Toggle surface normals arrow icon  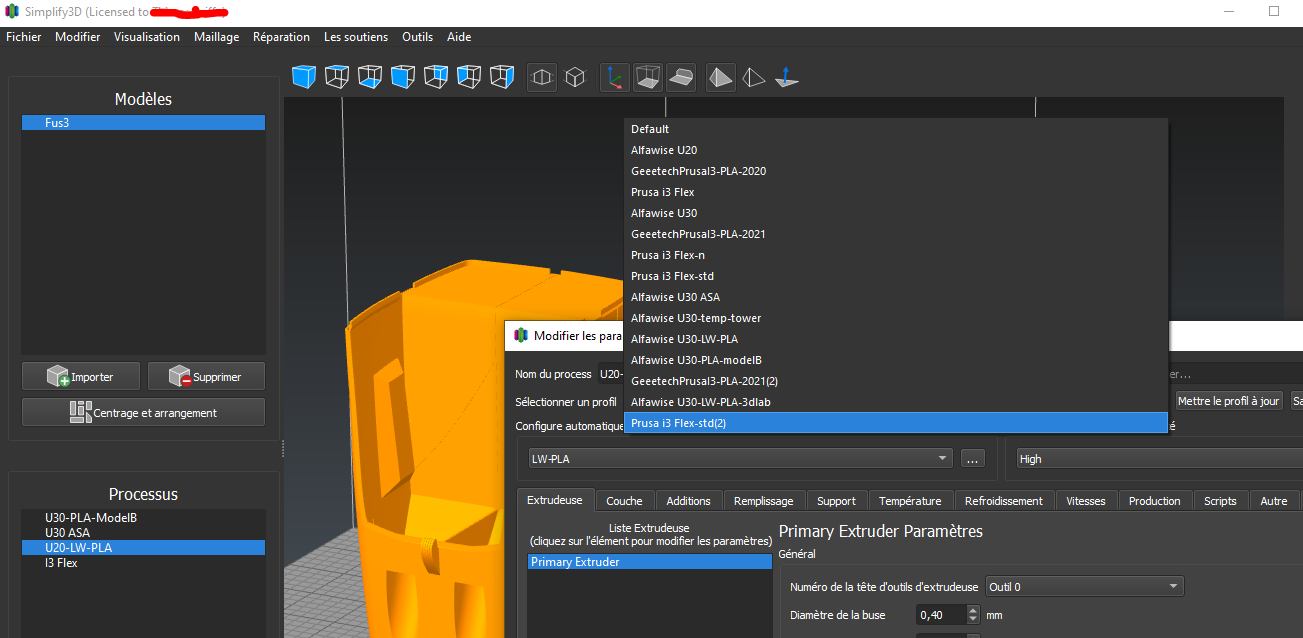click(x=787, y=76)
